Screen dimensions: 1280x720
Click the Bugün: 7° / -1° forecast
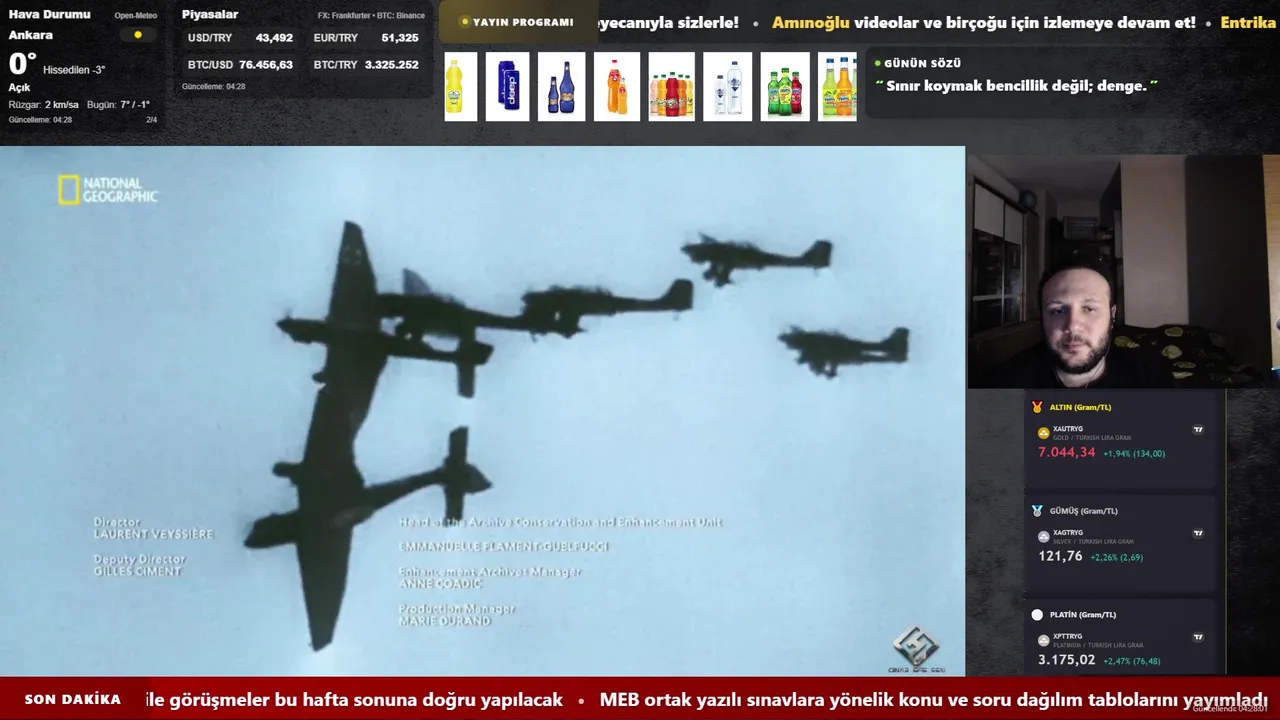[x=118, y=105]
